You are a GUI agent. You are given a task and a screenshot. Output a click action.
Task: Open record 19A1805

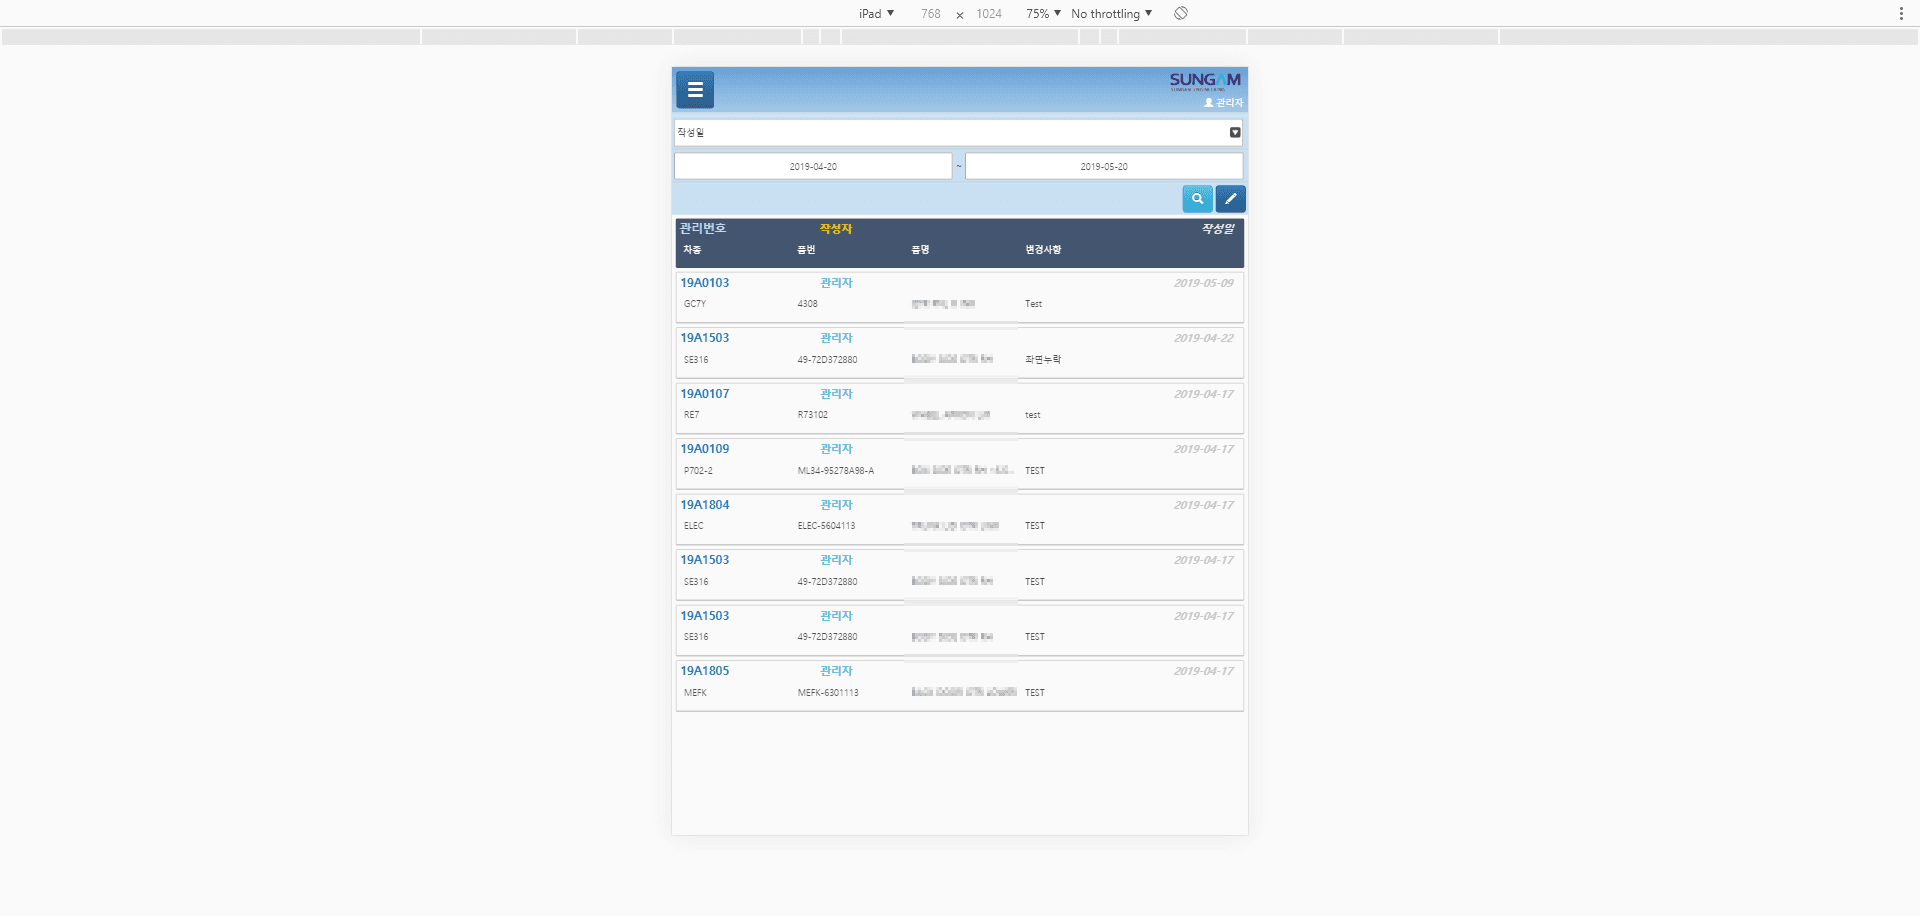[x=704, y=670]
